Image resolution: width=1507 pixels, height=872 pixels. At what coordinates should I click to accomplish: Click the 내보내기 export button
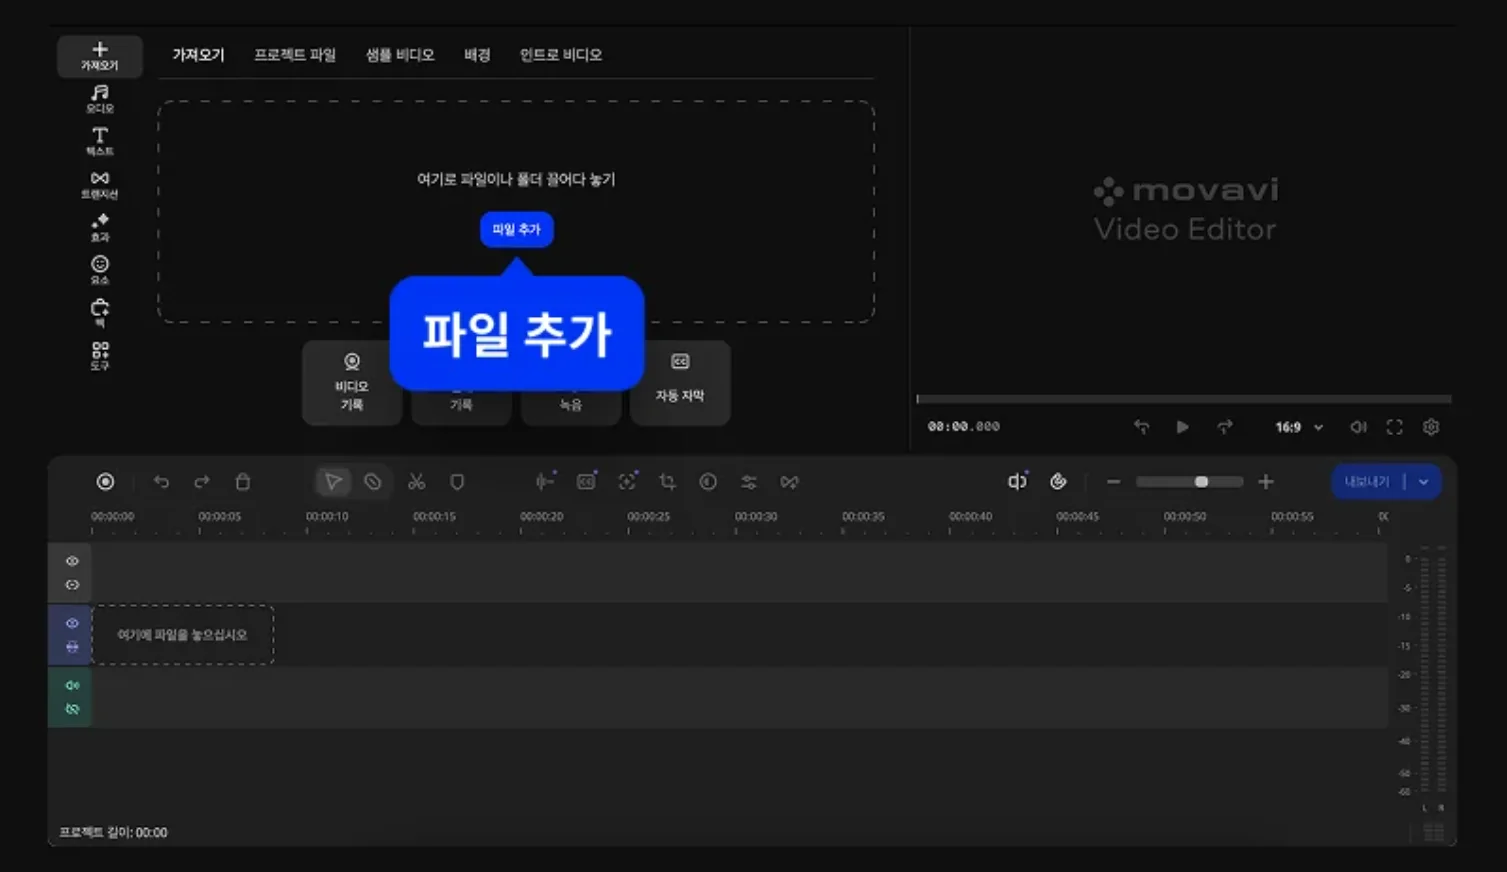(1367, 482)
